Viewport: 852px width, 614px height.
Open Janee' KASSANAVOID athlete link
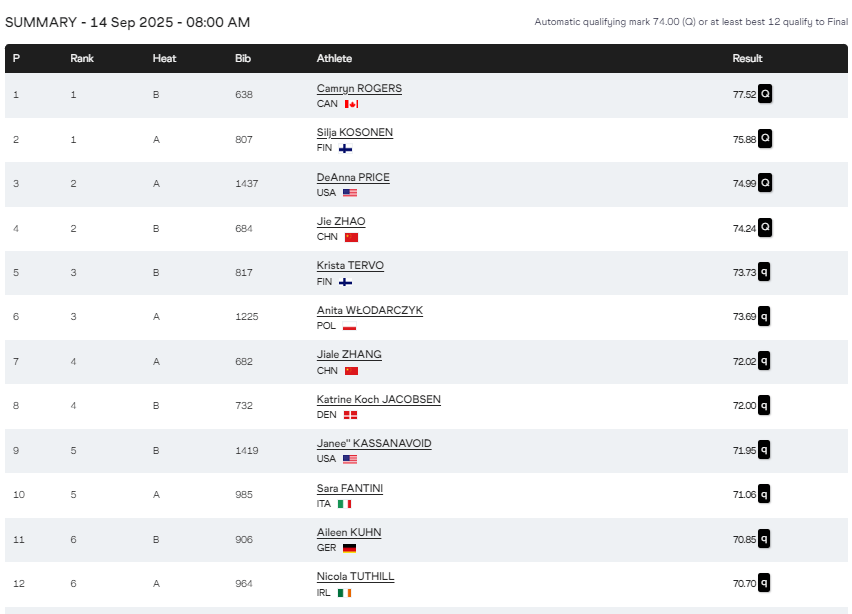click(374, 443)
